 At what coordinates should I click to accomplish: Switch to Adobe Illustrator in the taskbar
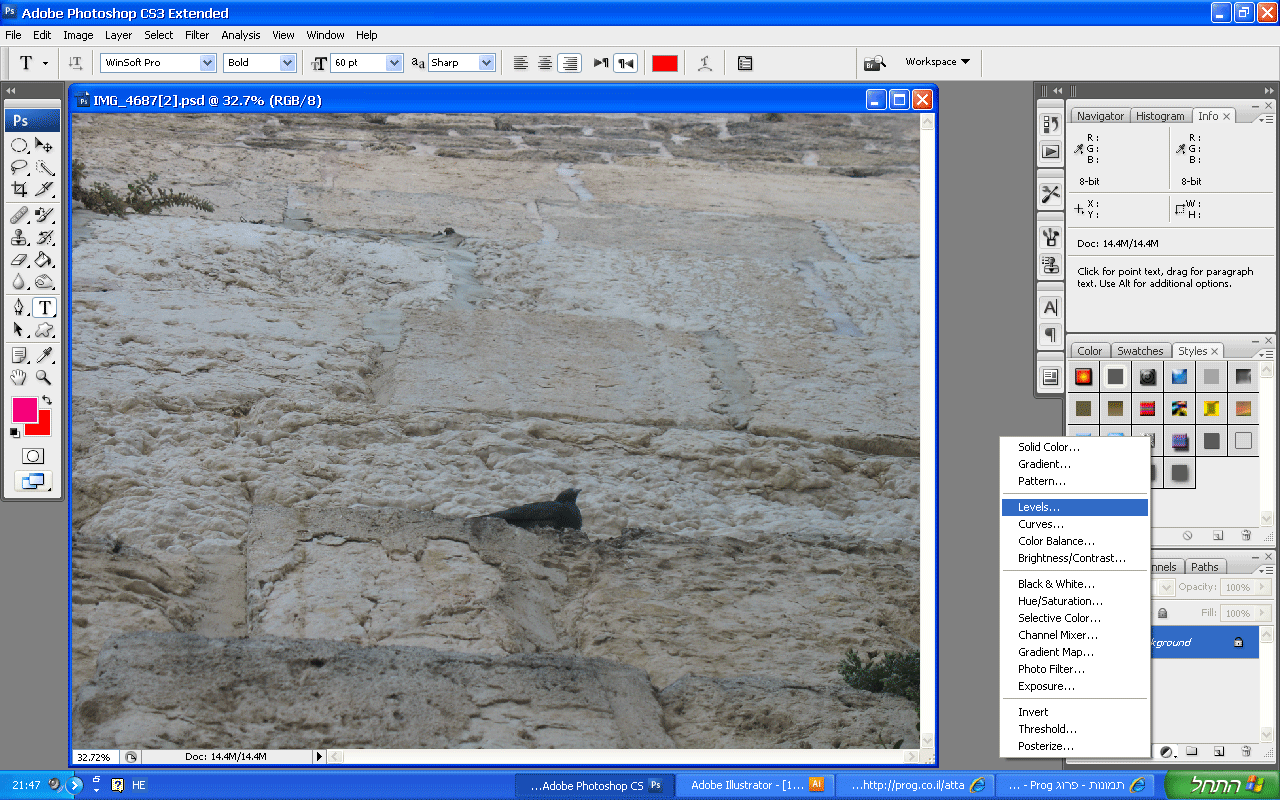coord(756,785)
